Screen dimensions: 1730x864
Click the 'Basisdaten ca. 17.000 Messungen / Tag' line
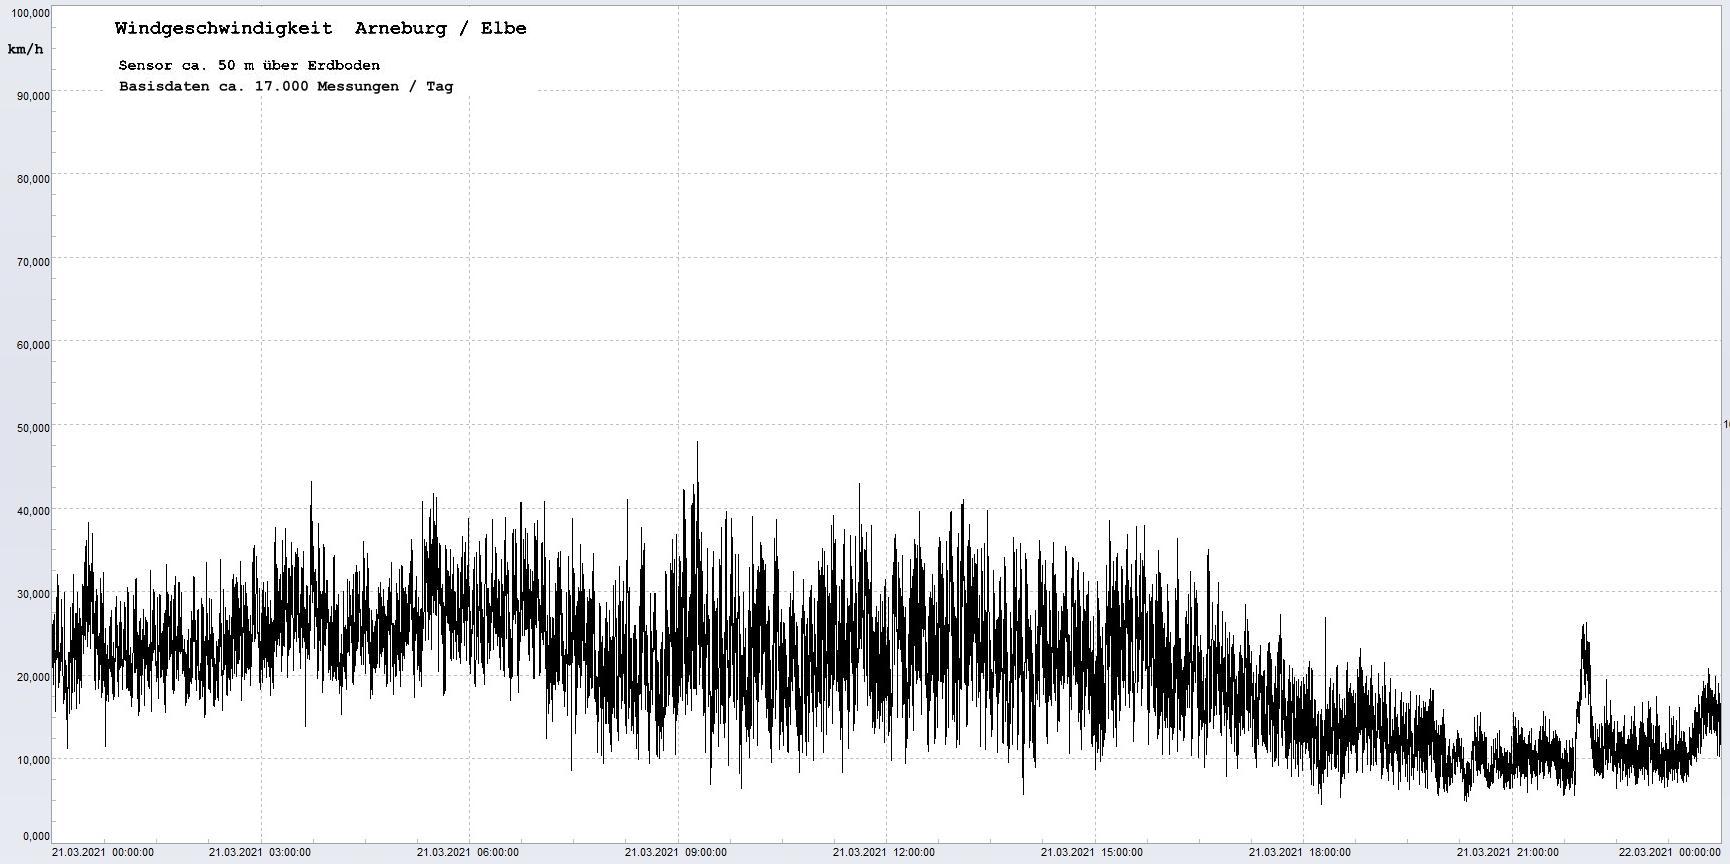pyautogui.click(x=286, y=87)
